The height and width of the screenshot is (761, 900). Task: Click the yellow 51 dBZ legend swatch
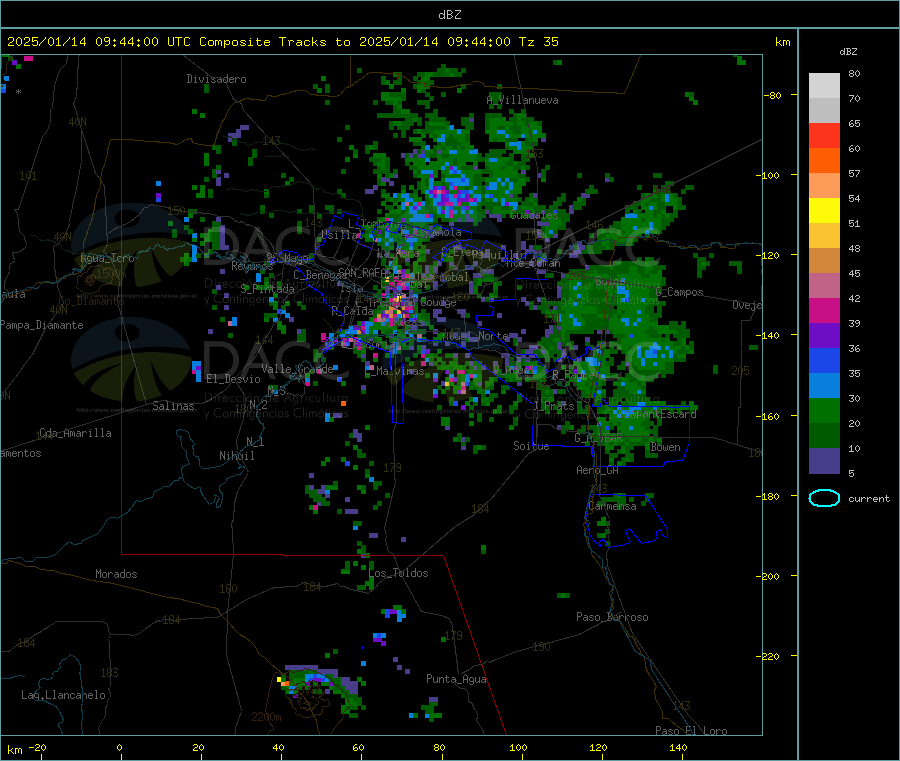click(x=824, y=211)
